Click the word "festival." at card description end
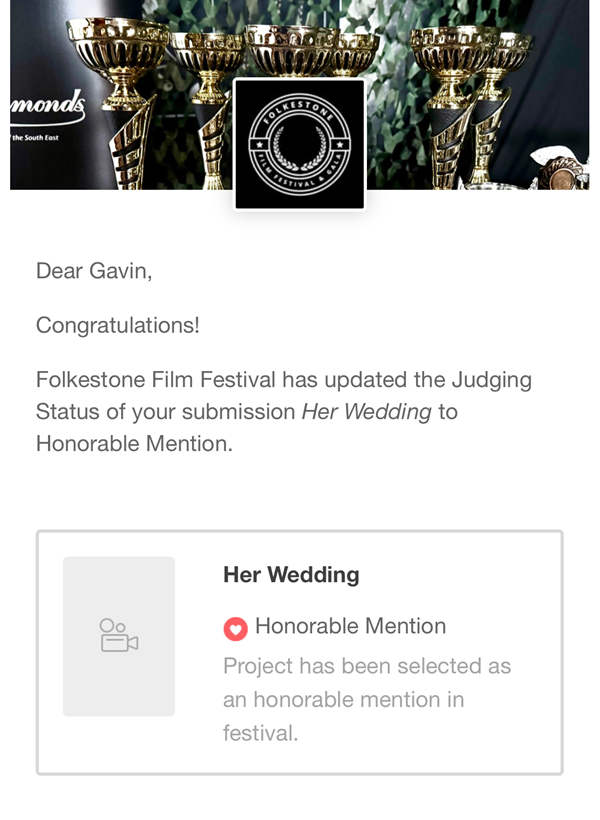The width and height of the screenshot is (600, 820). [x=260, y=733]
